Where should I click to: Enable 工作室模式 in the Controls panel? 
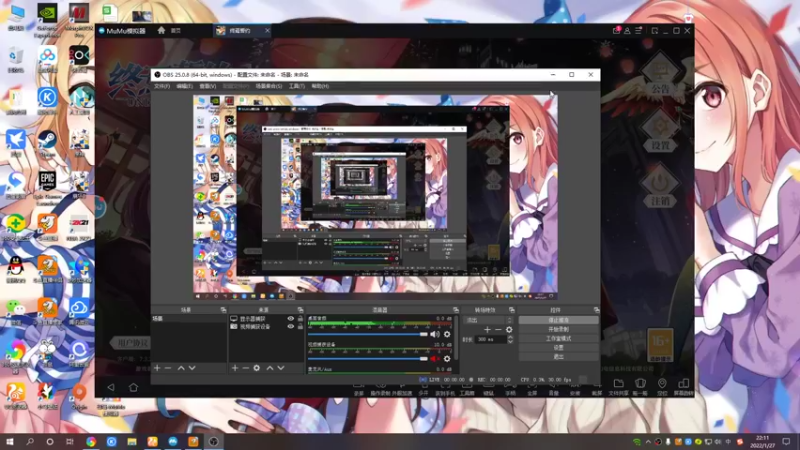coord(559,338)
